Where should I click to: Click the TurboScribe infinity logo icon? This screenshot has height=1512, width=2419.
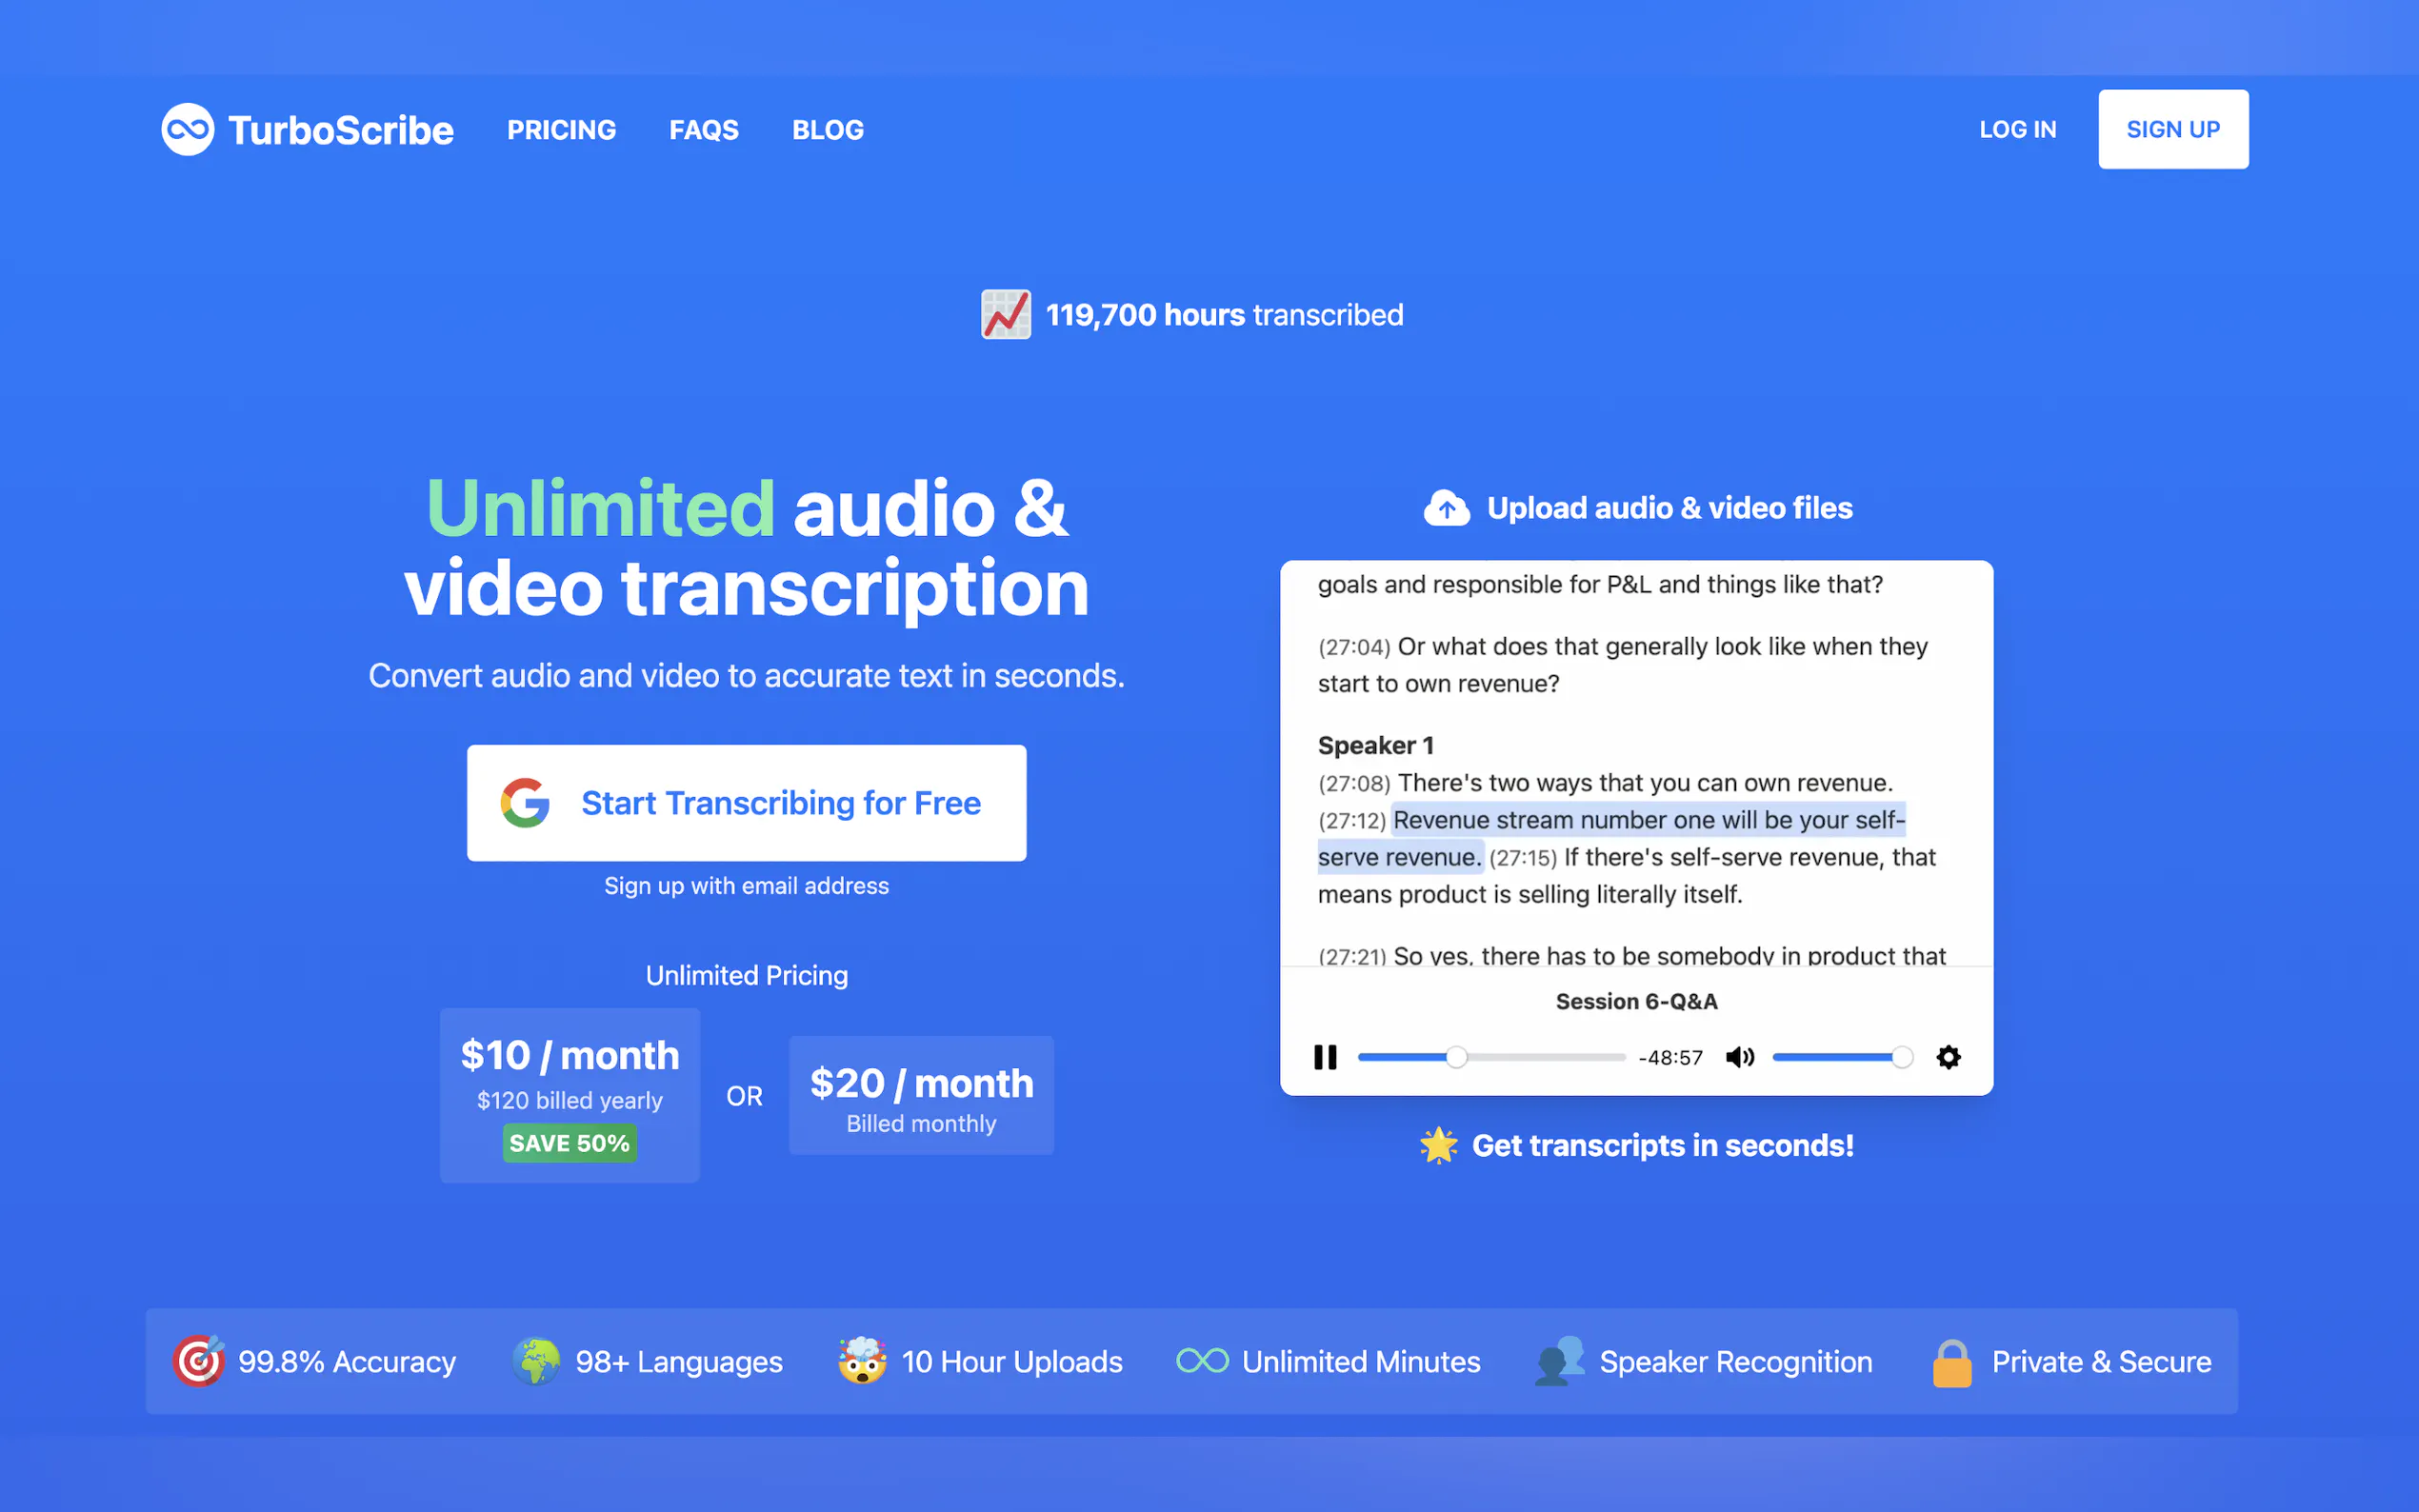pyautogui.click(x=187, y=129)
